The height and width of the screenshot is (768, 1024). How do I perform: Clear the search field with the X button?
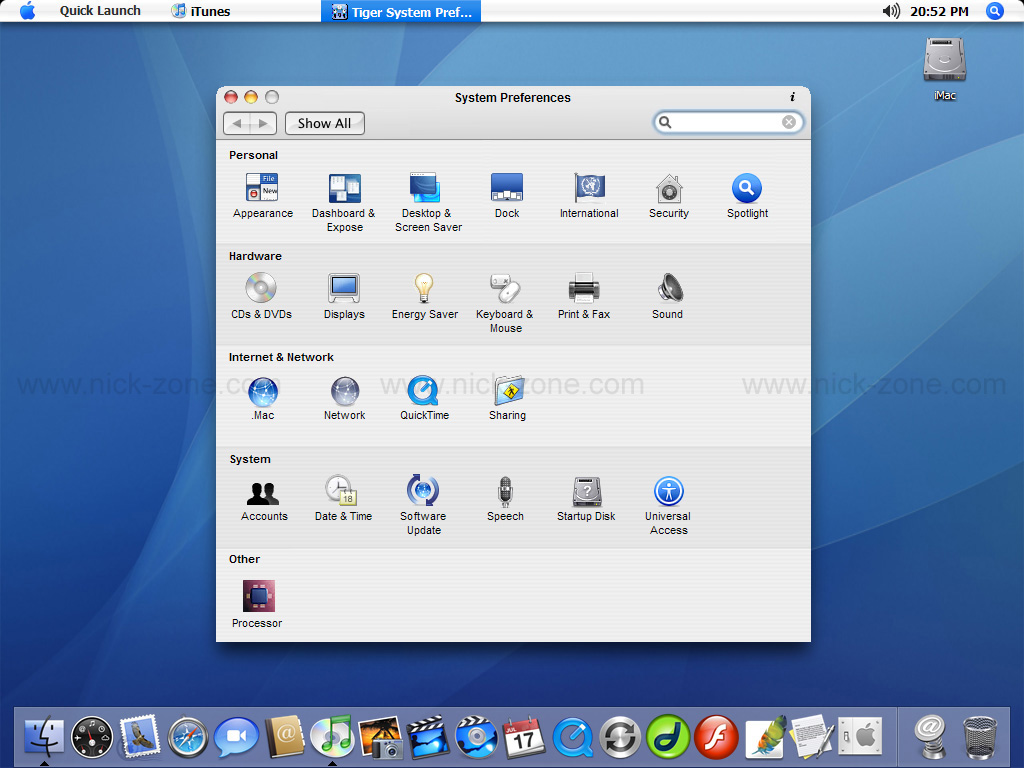pyautogui.click(x=789, y=122)
